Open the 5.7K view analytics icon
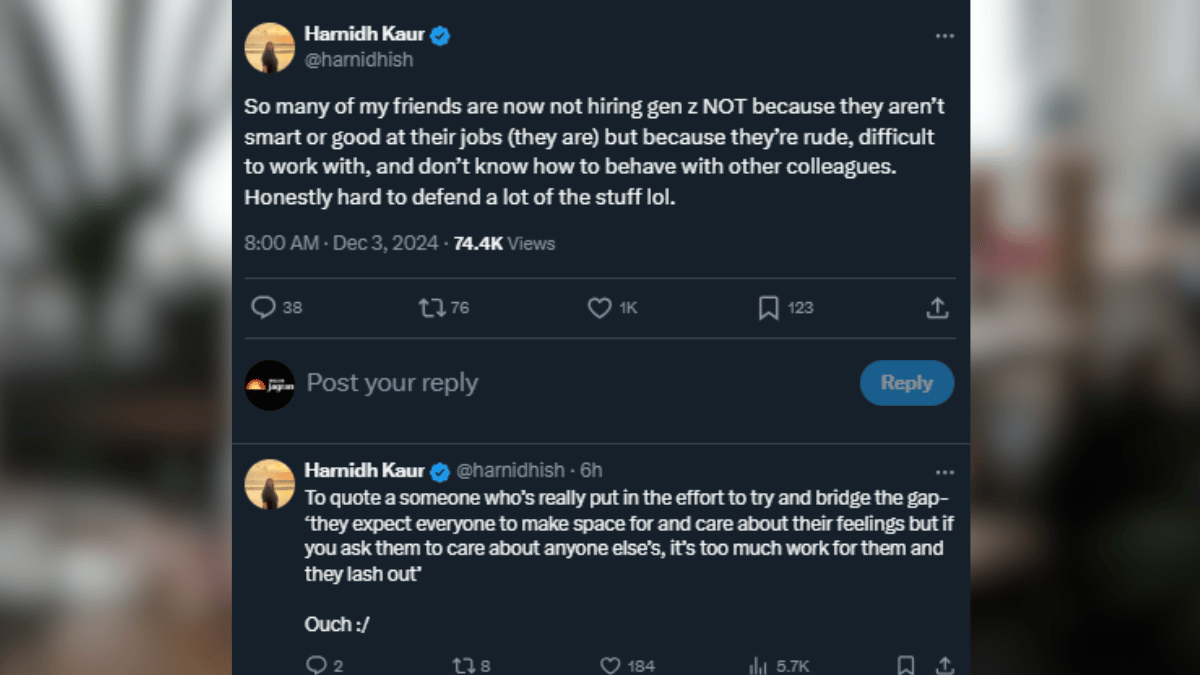This screenshot has height=675, width=1200. click(758, 665)
